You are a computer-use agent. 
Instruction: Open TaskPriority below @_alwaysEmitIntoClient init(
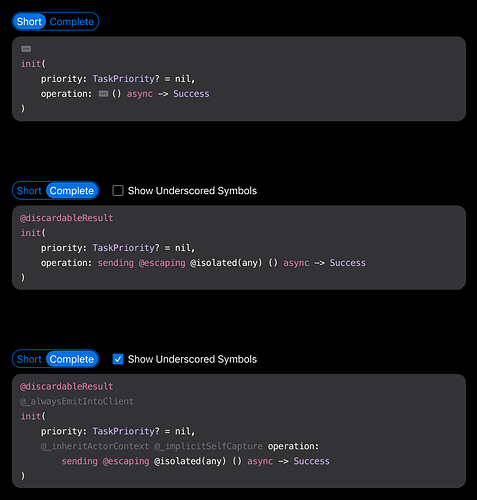tap(123, 431)
